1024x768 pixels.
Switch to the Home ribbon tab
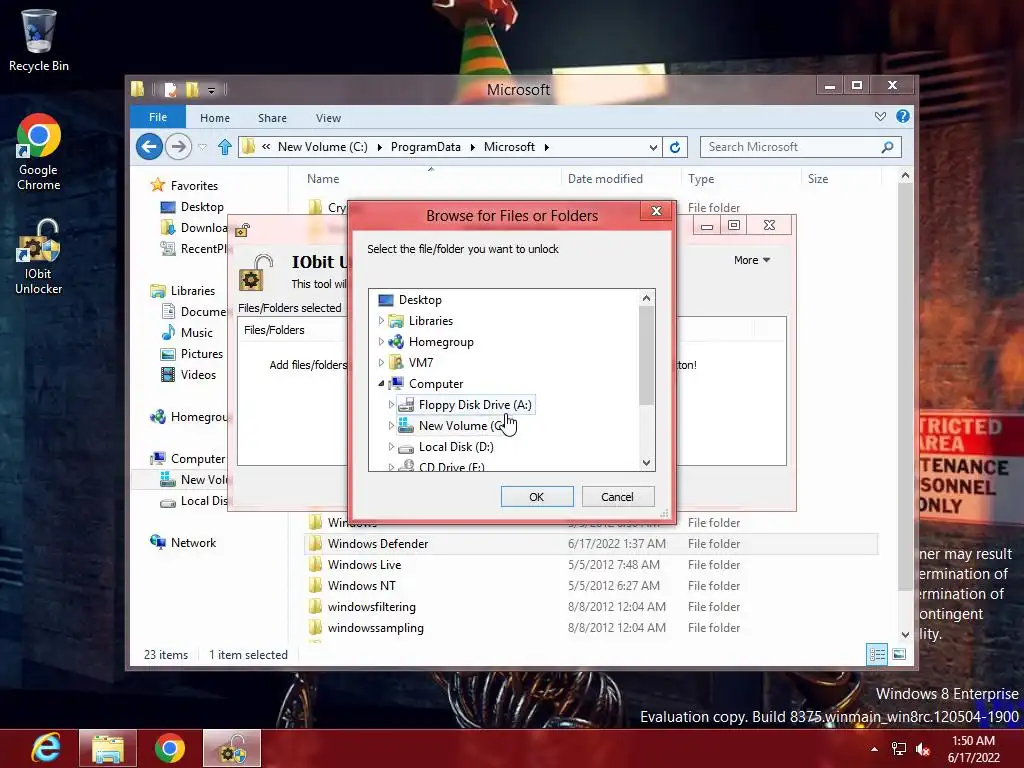tap(215, 118)
